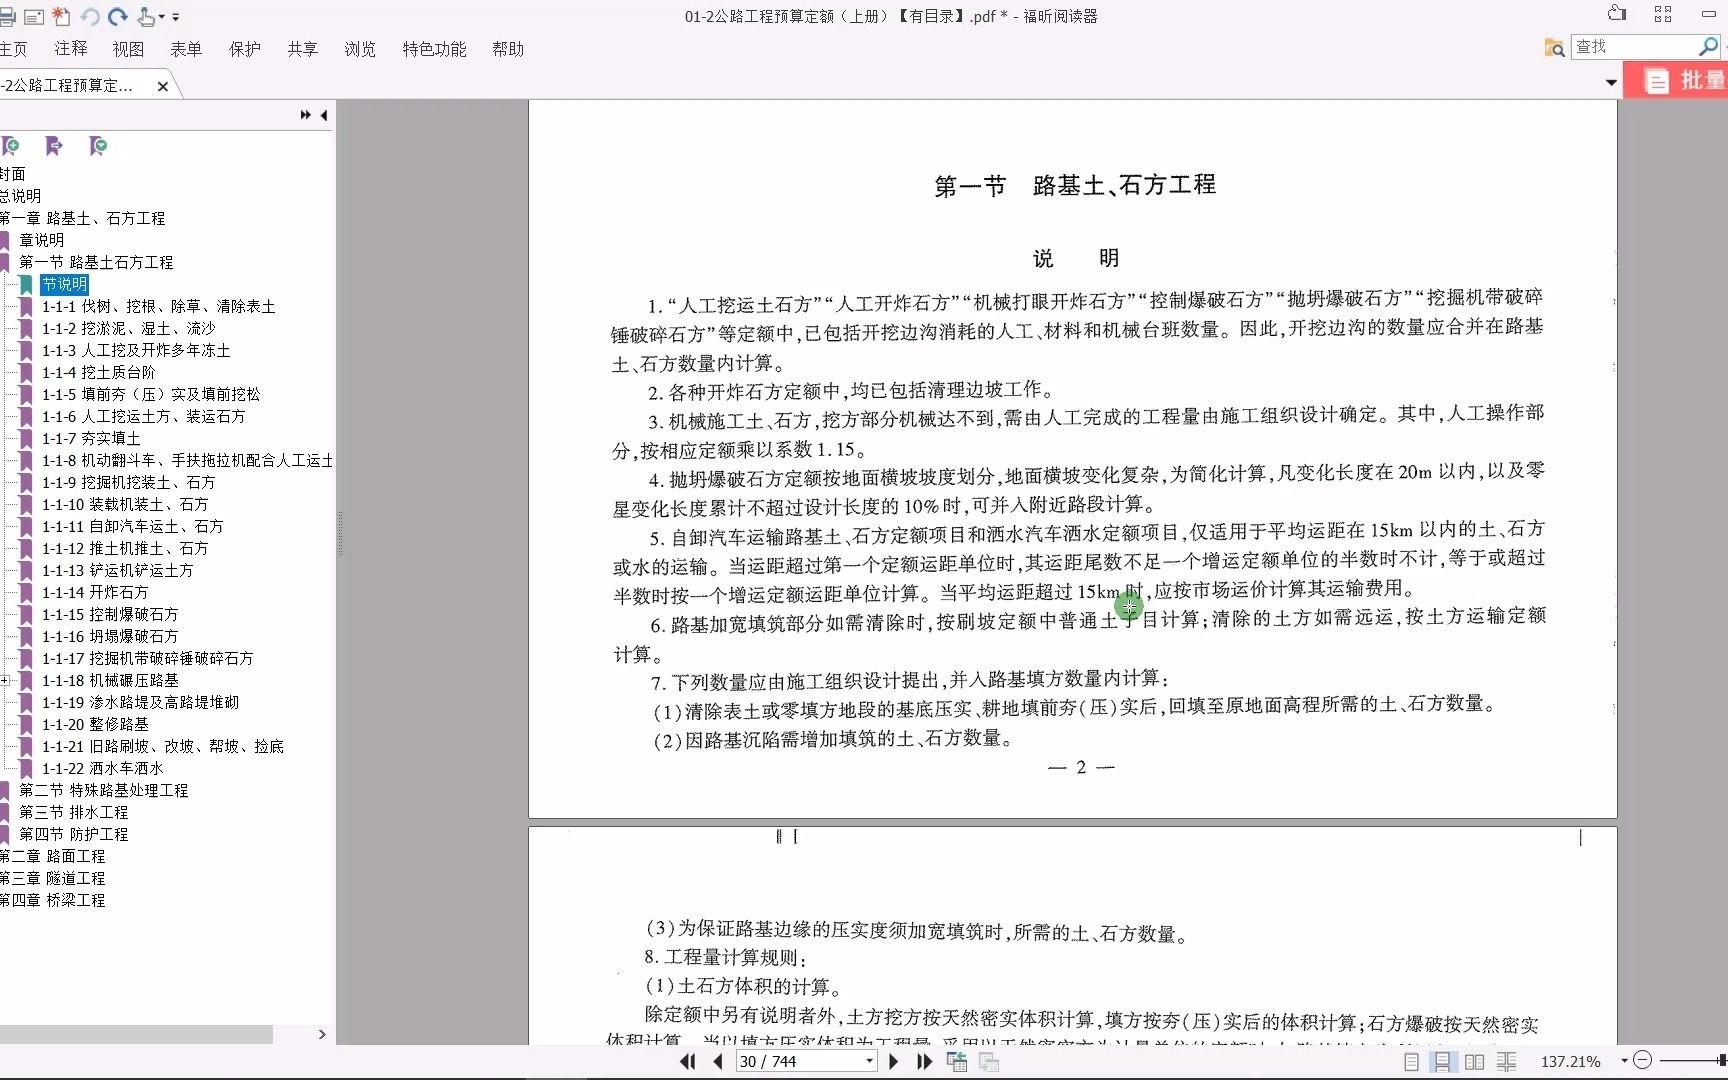Select two-page facing view mode
The height and width of the screenshot is (1080, 1728).
coord(1474,1061)
